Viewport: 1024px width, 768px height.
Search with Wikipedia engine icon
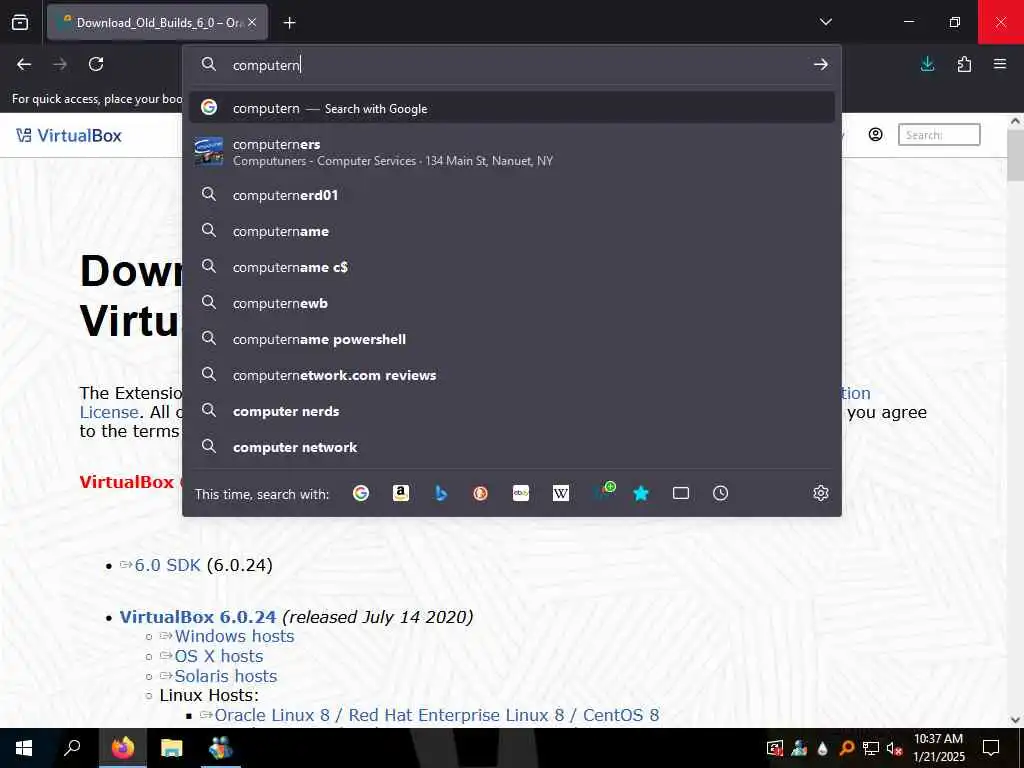point(560,493)
